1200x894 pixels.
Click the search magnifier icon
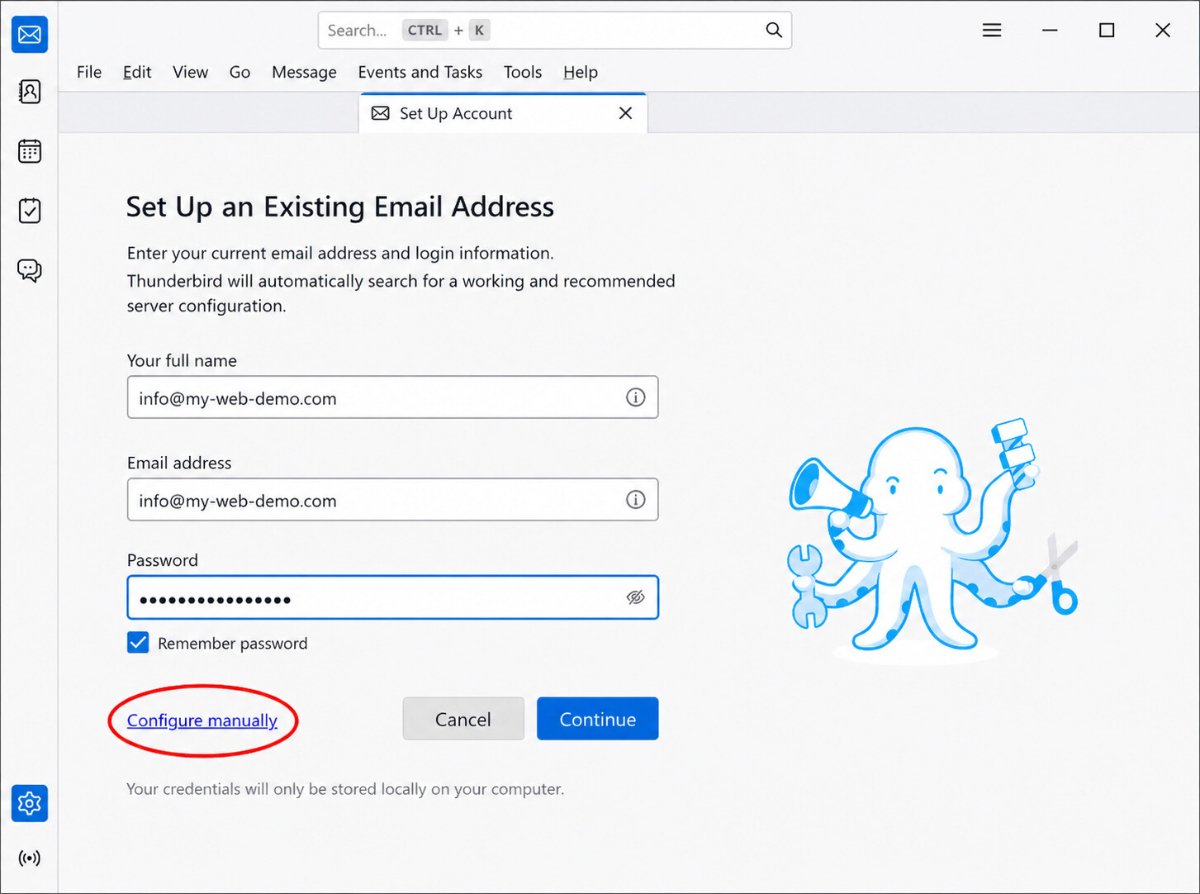774,30
